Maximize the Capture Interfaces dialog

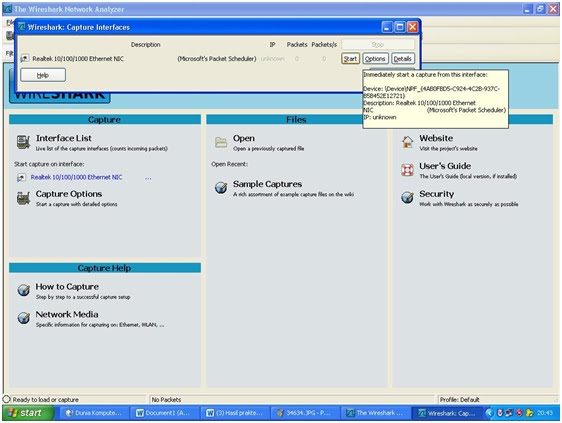pyautogui.click(x=400, y=27)
